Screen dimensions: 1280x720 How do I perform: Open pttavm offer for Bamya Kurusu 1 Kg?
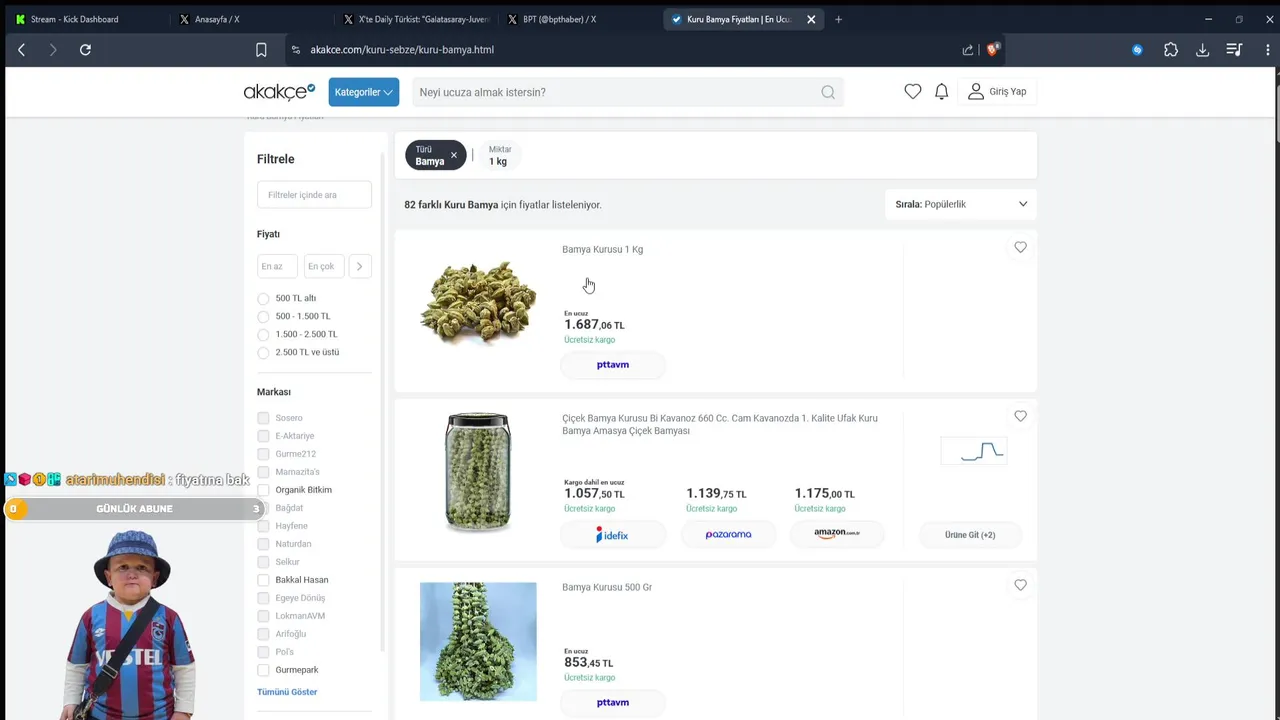613,365
